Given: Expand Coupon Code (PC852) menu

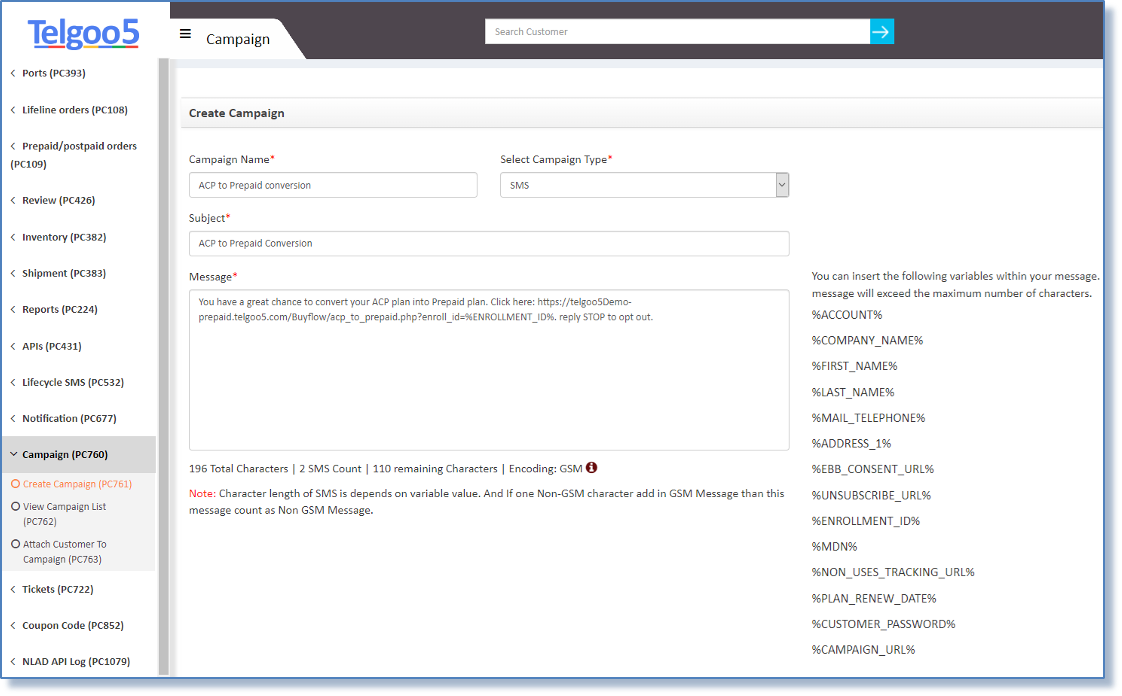Looking at the screenshot, I should pos(71,625).
